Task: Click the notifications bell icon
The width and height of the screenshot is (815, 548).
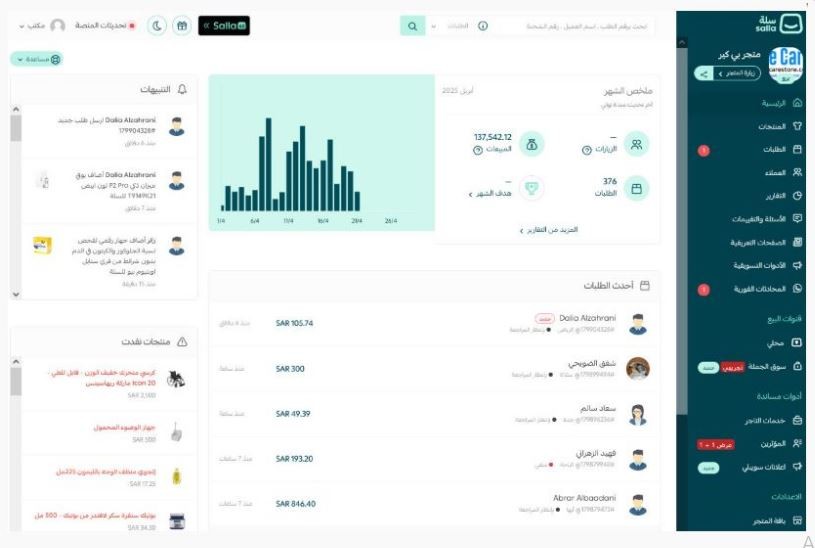Action: (182, 89)
